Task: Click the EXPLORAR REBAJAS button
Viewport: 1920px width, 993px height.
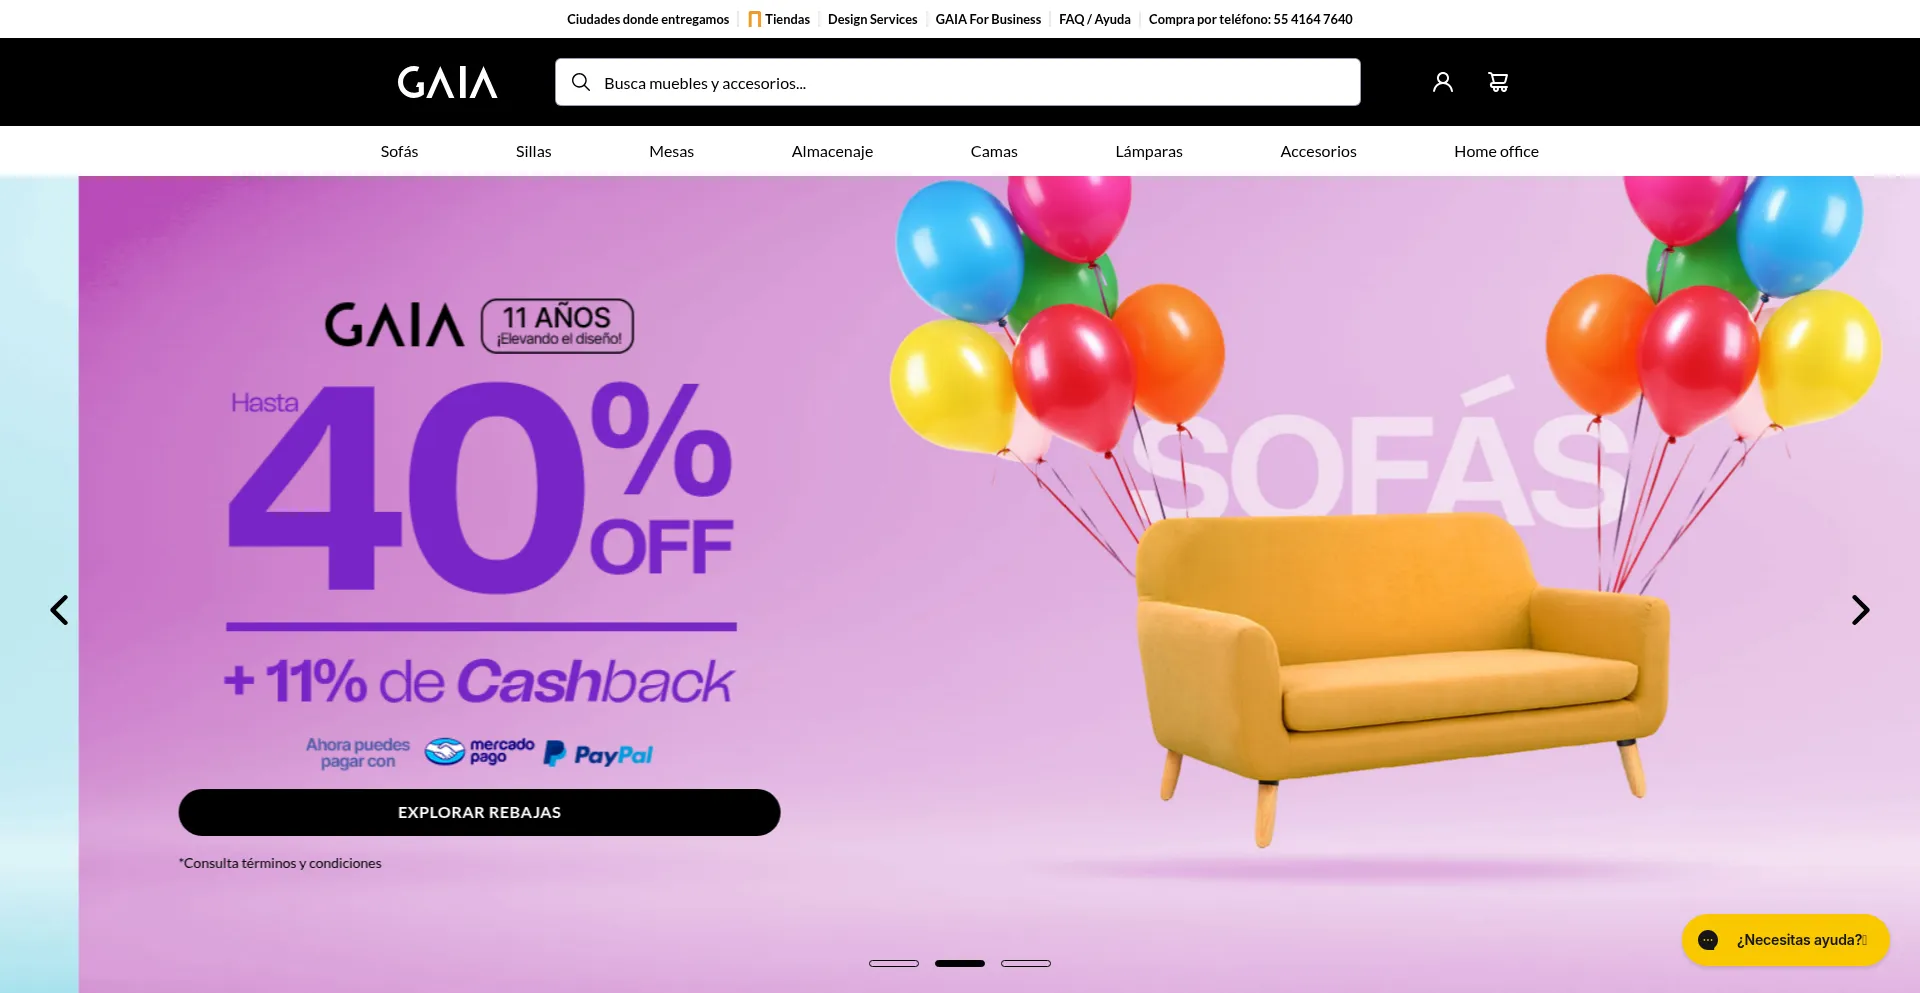Action: tap(479, 812)
